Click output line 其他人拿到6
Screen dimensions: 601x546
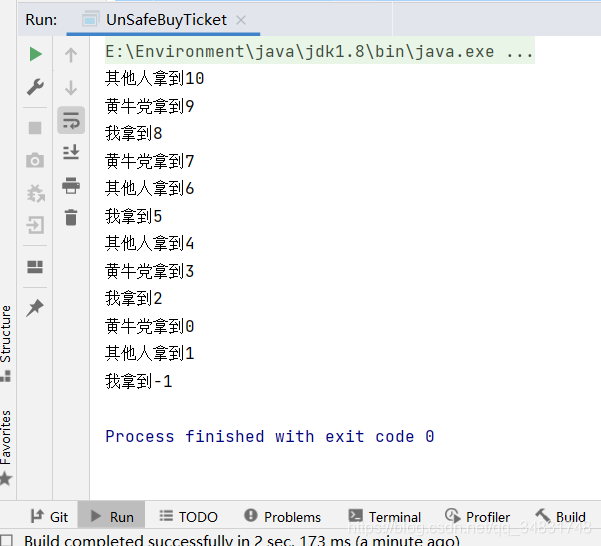[149, 189]
